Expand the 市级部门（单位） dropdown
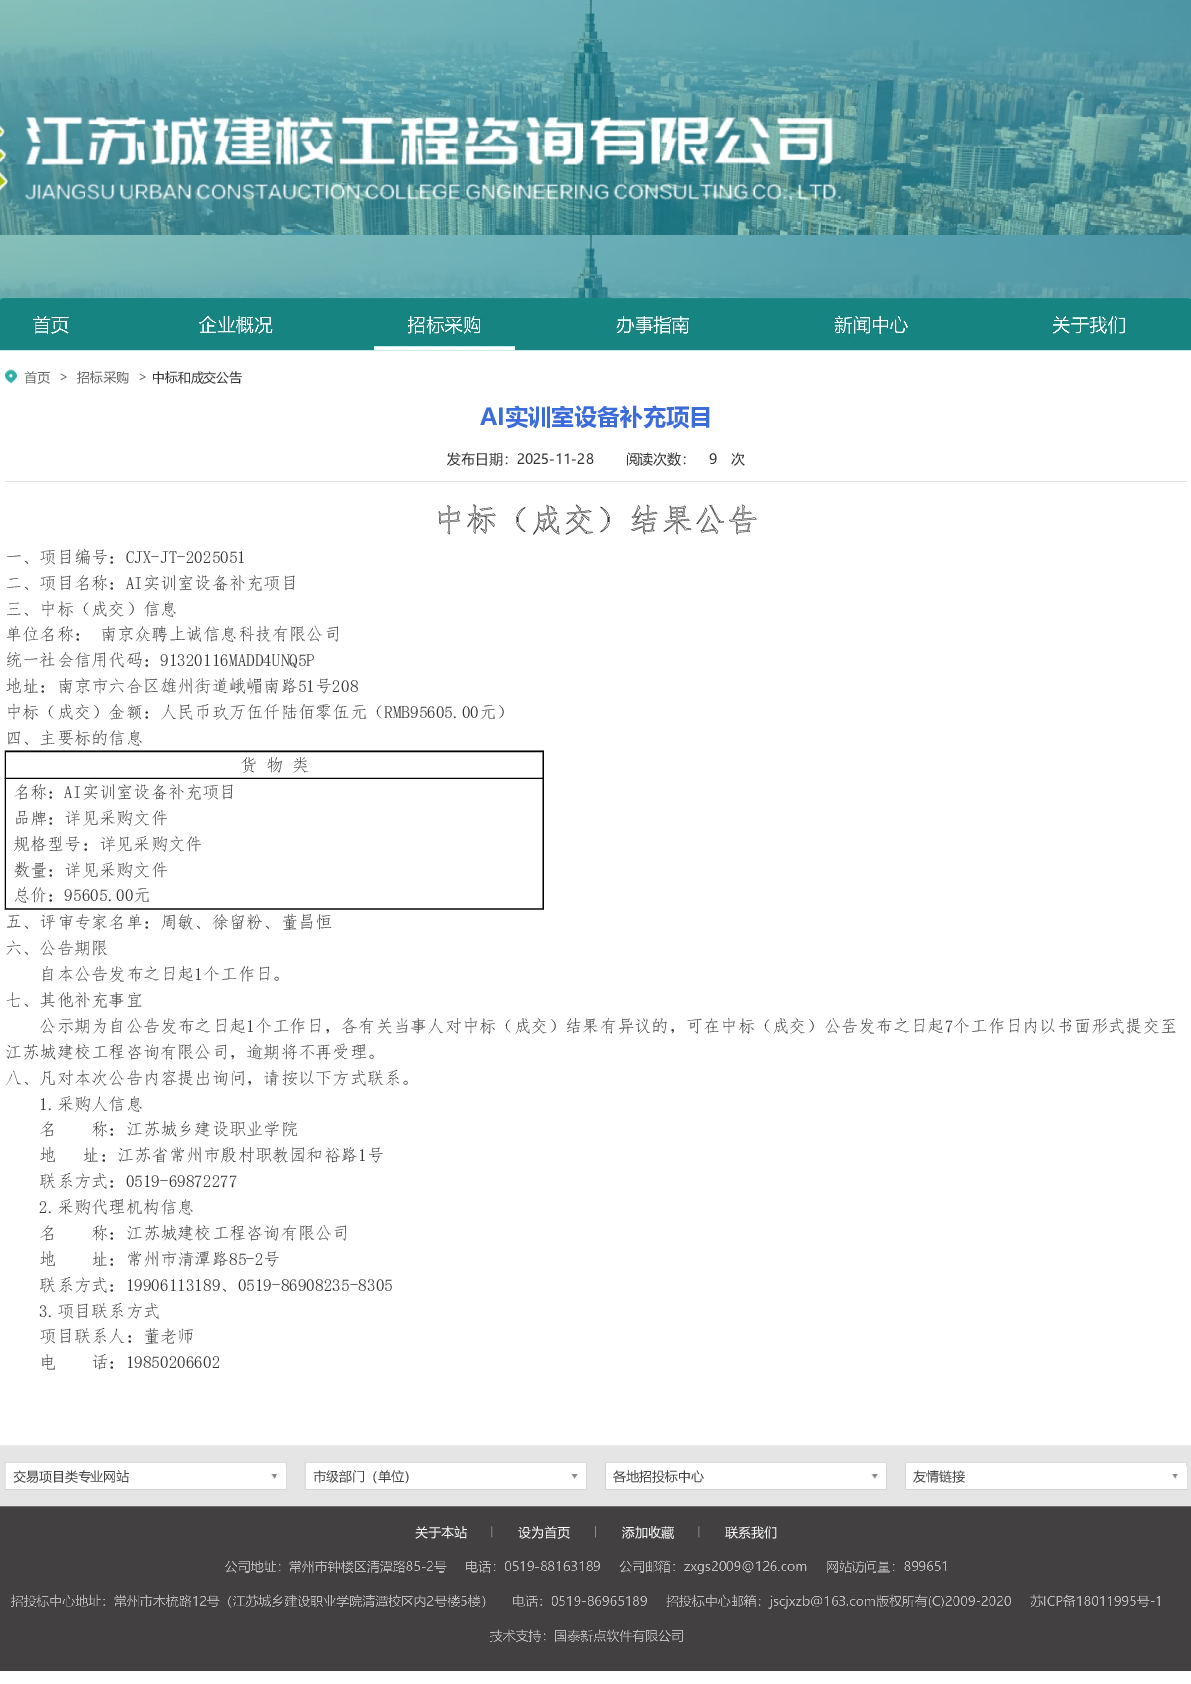Image resolution: width=1191 pixels, height=1684 pixels. pyautogui.click(x=446, y=1476)
